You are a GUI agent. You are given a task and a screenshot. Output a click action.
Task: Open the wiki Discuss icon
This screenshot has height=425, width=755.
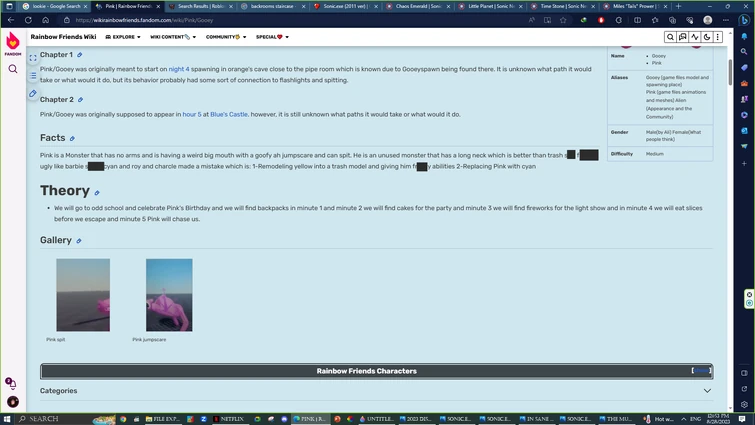point(682,37)
